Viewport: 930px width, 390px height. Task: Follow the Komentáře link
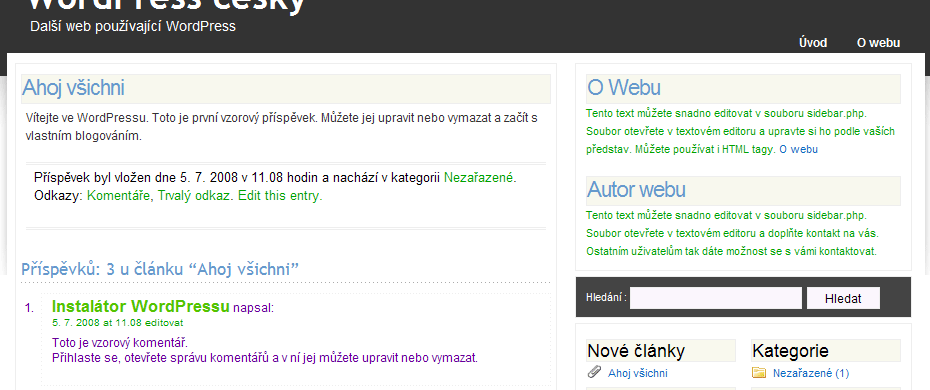119,196
